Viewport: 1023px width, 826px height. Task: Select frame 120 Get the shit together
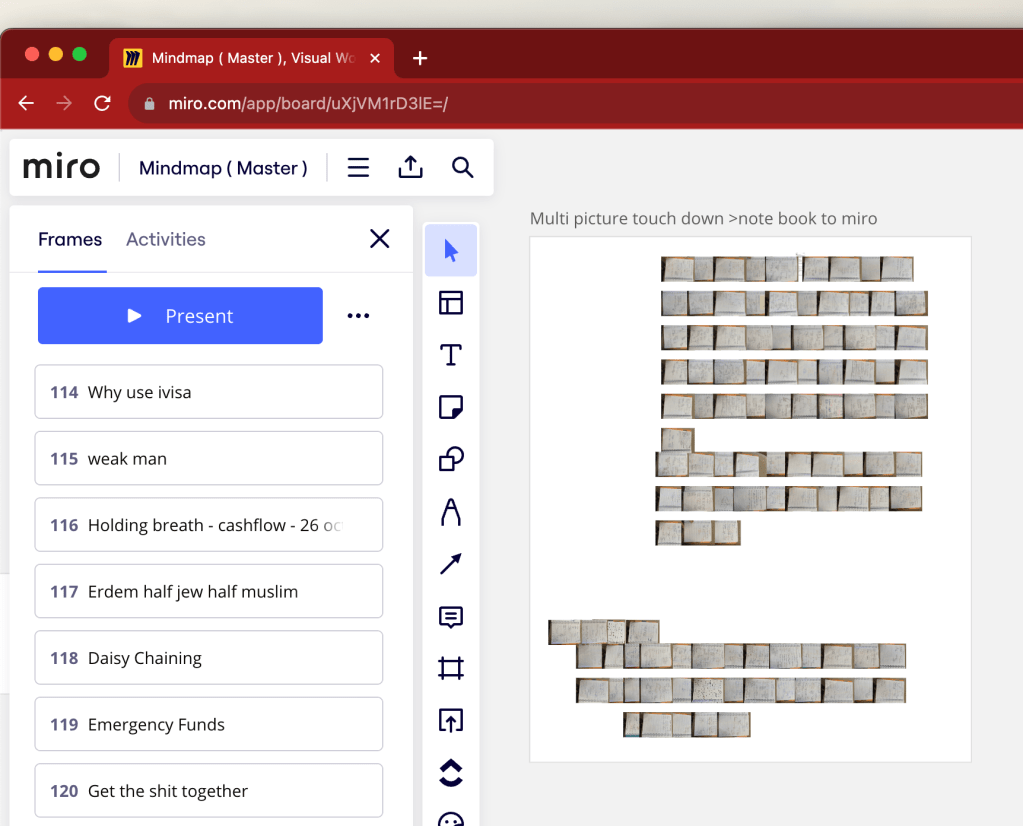(x=209, y=791)
